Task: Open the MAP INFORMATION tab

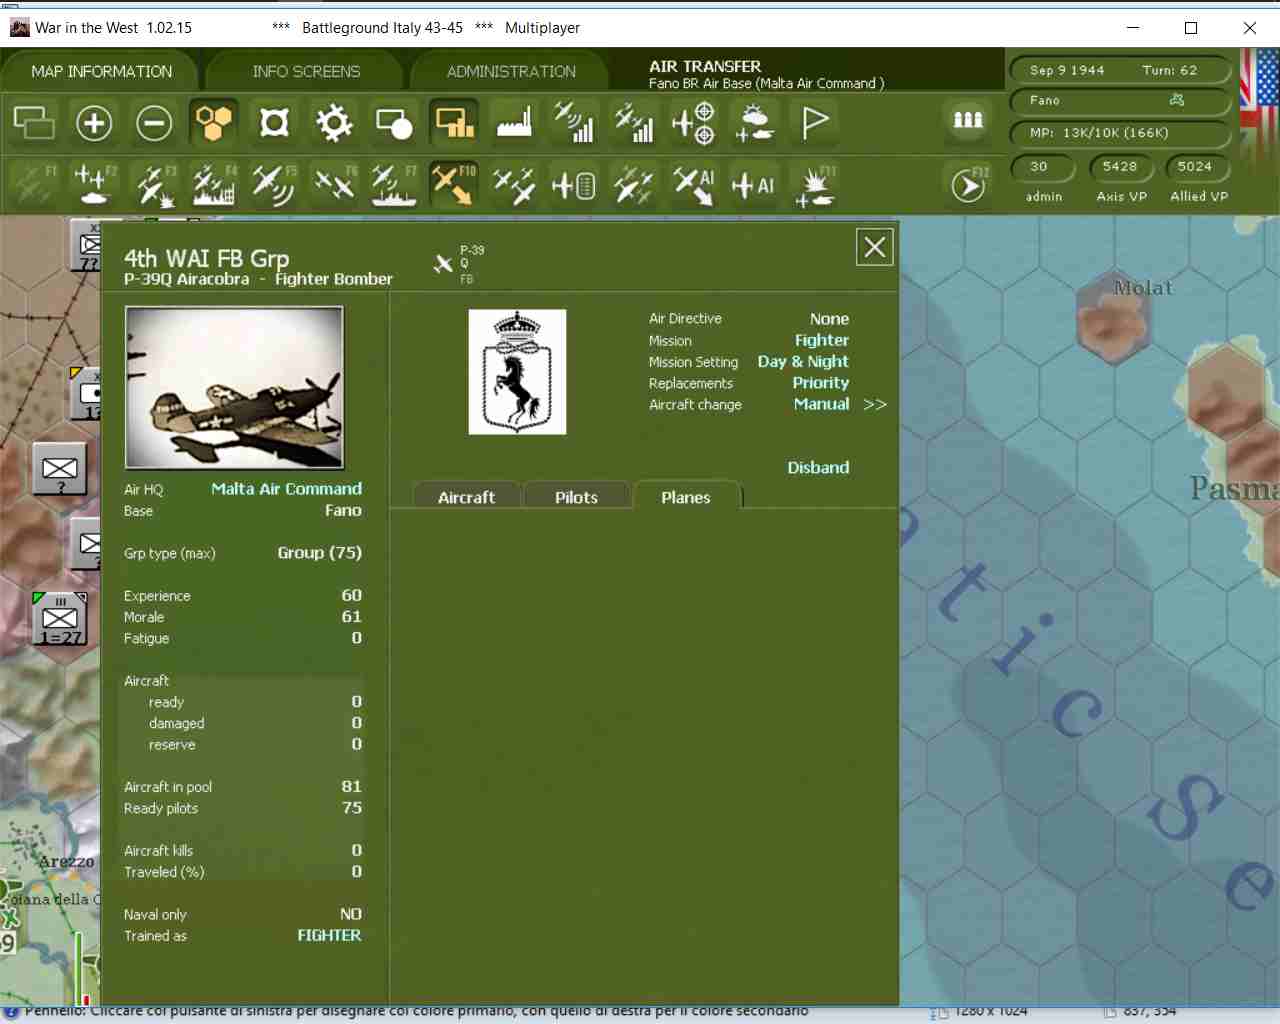Action: click(x=101, y=72)
